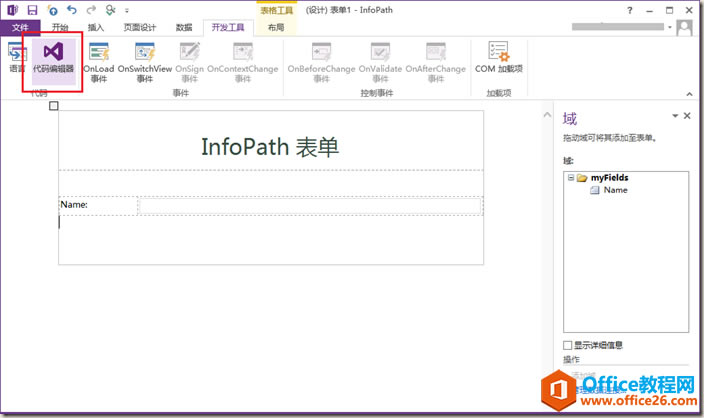Click the OnValidate event button

[x=380, y=62]
